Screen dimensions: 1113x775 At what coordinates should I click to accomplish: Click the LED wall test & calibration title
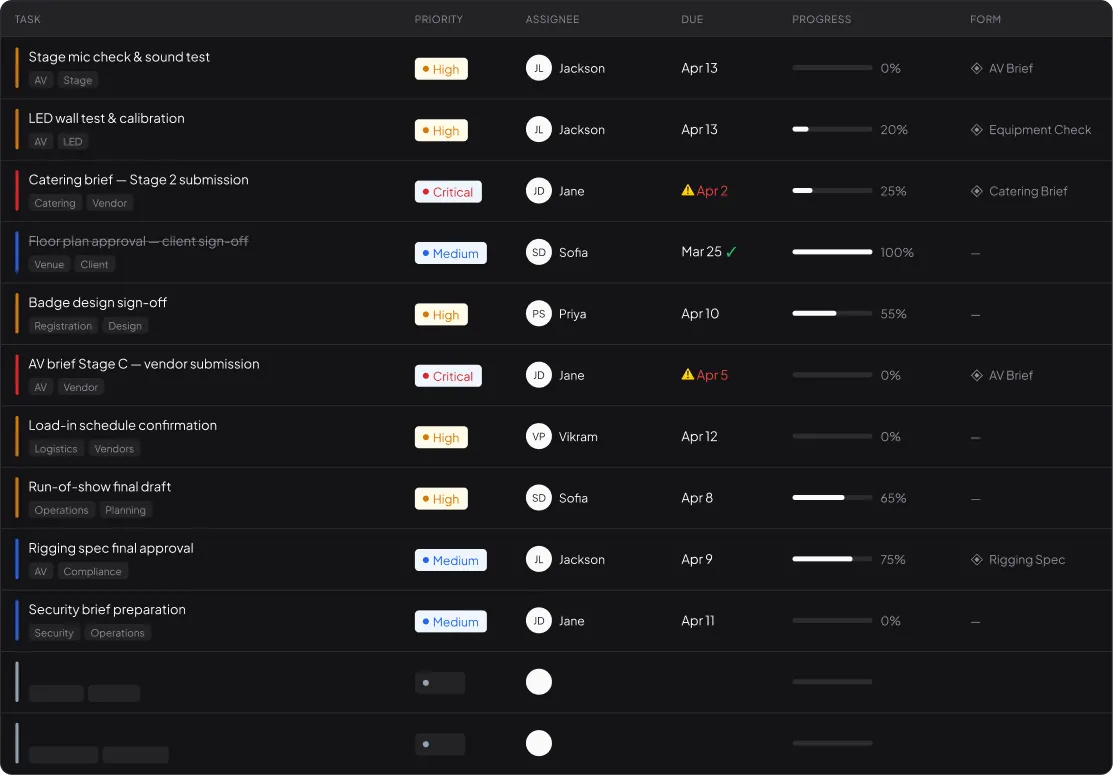pyautogui.click(x=106, y=119)
